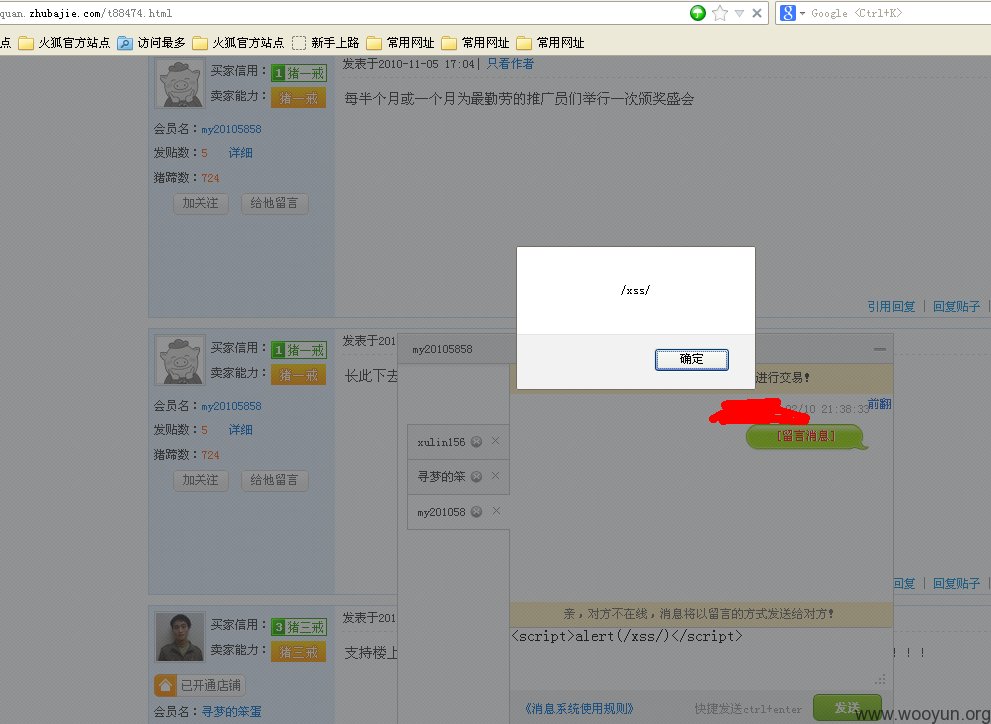Click the resize grip of the chat text box
This screenshot has width=991, height=724.
click(x=880, y=680)
